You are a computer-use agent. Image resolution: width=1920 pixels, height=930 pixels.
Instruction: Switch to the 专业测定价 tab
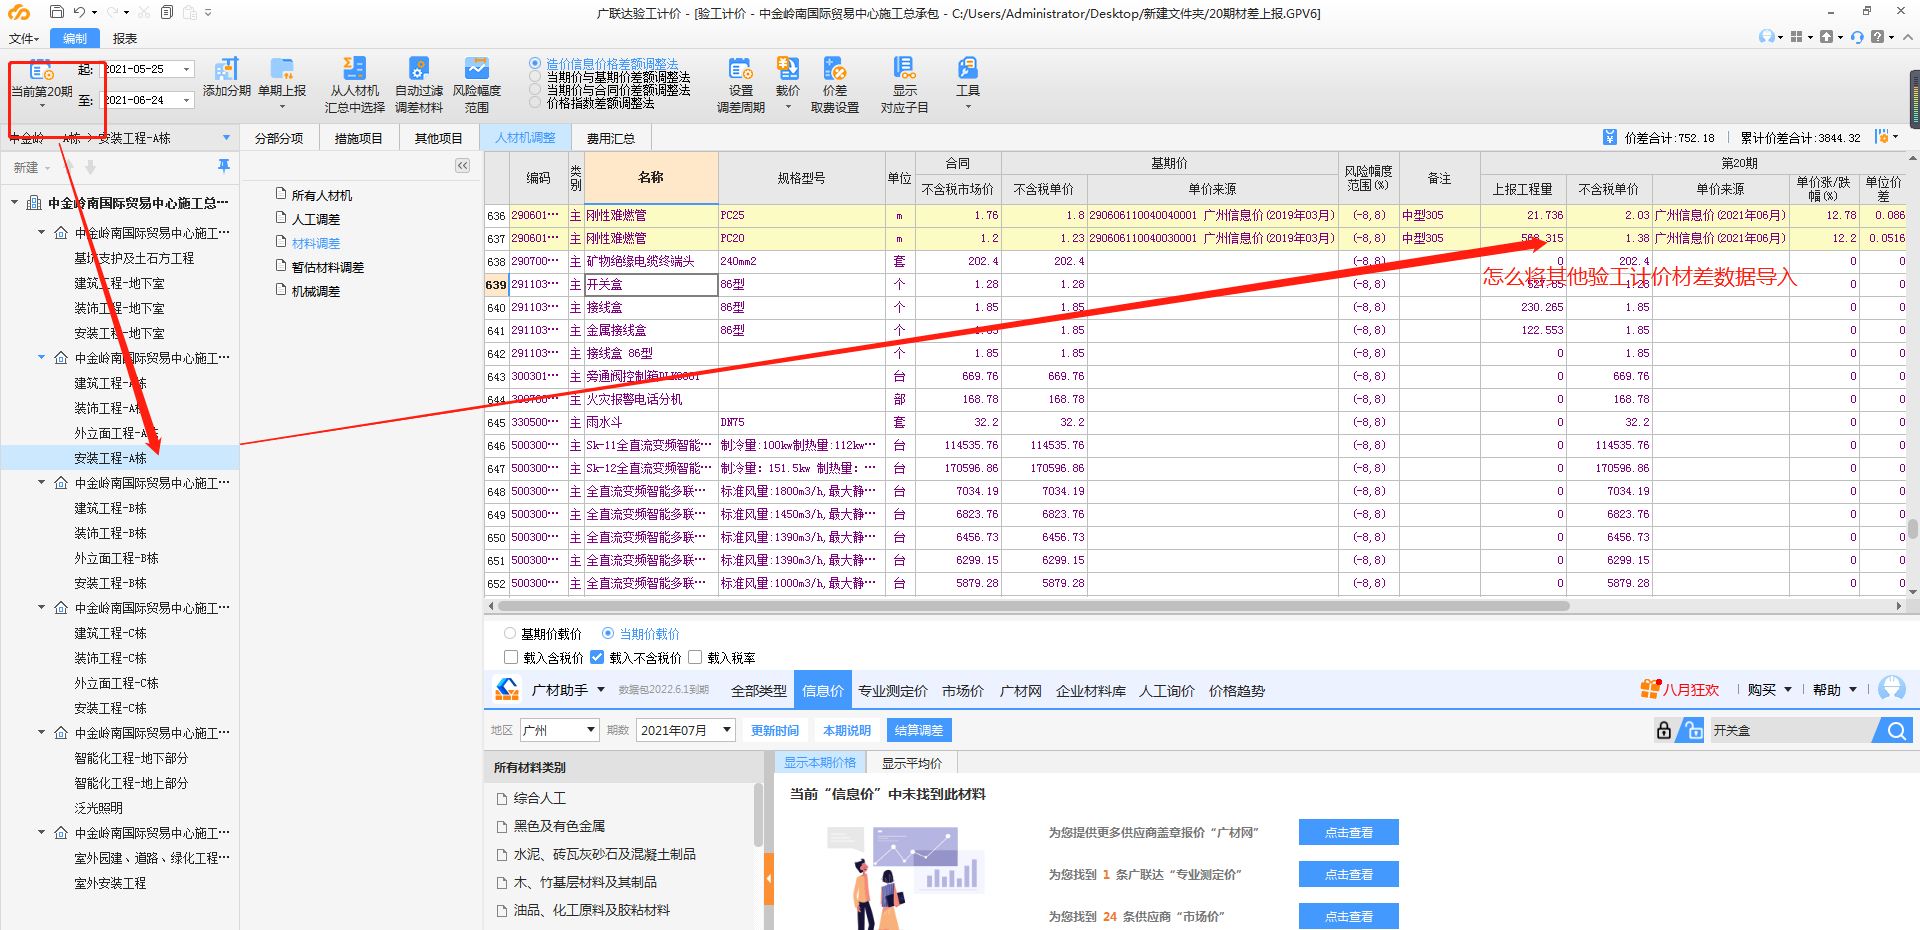point(893,691)
